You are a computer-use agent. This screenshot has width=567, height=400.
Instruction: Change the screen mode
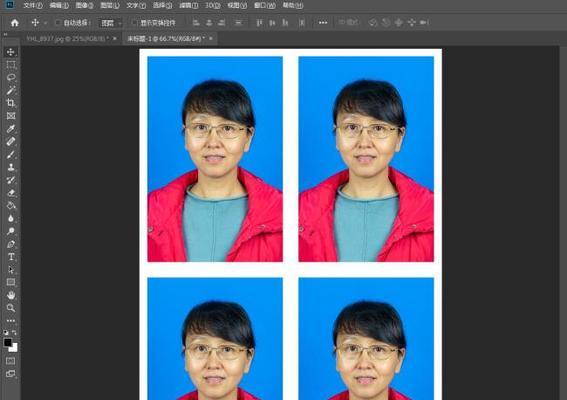[11, 373]
